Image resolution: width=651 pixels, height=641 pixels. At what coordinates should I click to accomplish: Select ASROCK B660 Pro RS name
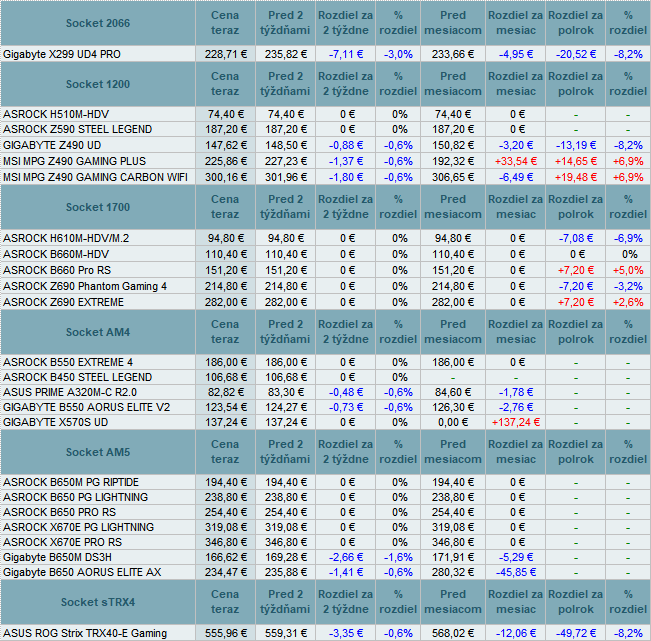point(57,271)
